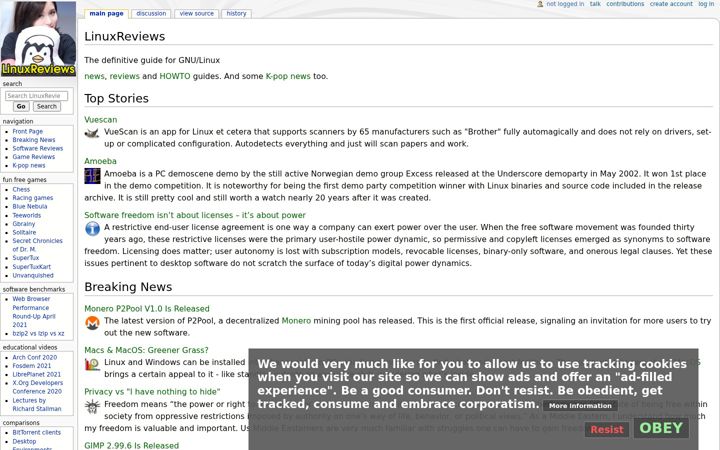Open Unvanquished sidebar link
This screenshot has width=720, height=450.
(33, 276)
